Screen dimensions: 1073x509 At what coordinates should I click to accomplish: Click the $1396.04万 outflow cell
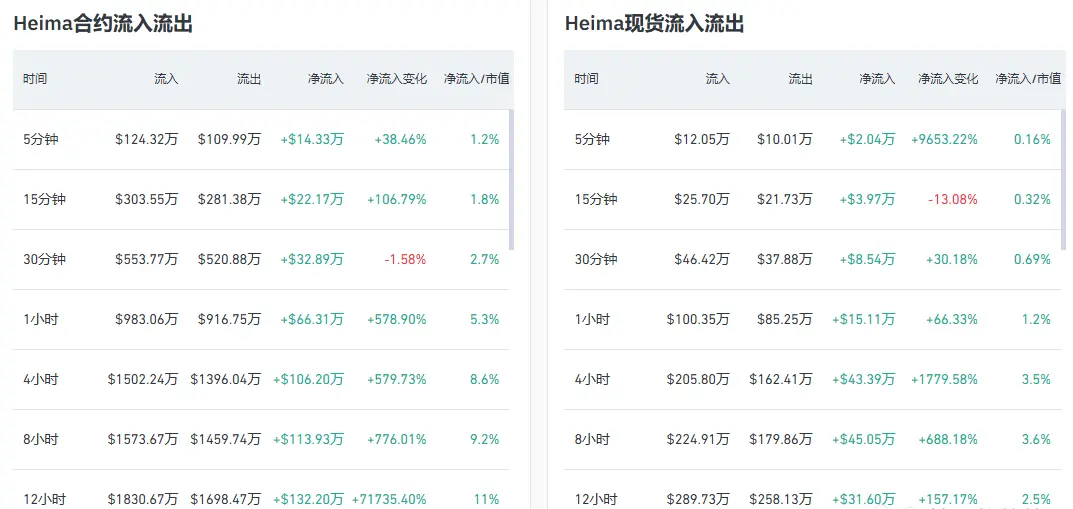[226, 379]
